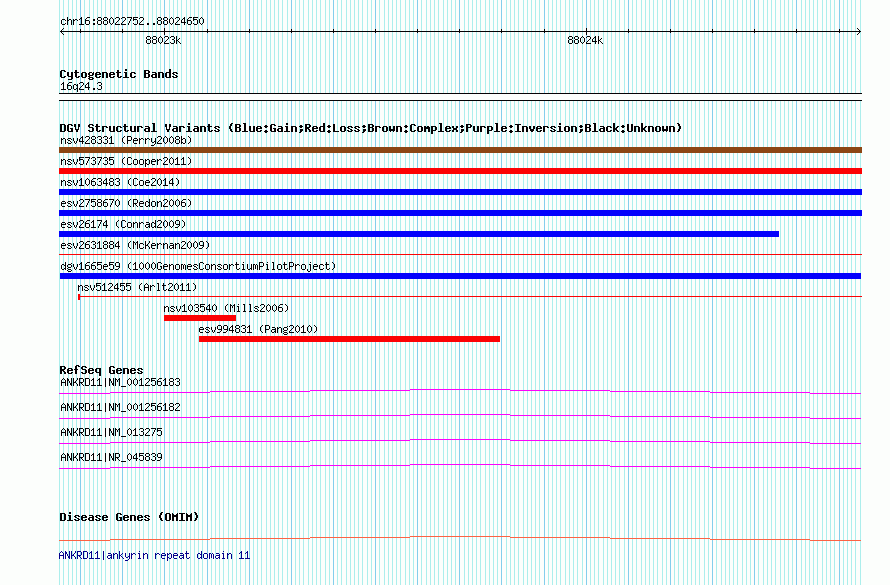Click the thin red nsv512455 loss line
The width and height of the screenshot is (890, 585).
tap(470, 296)
